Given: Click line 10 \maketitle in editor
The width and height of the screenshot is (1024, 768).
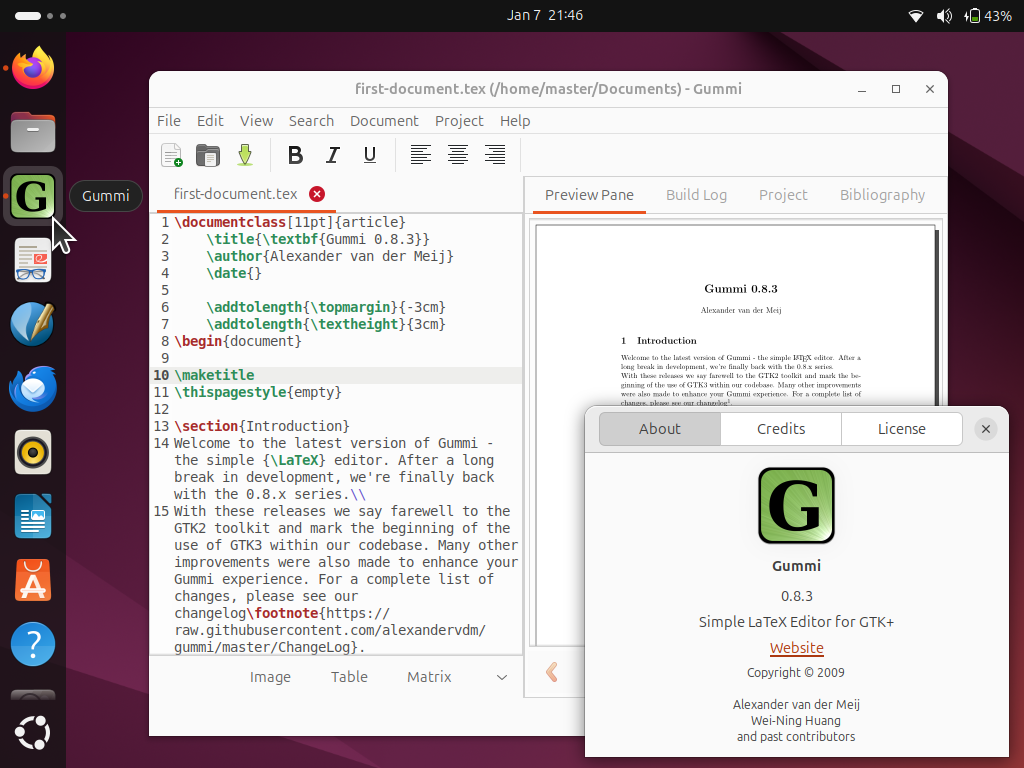Looking at the screenshot, I should click(214, 375).
